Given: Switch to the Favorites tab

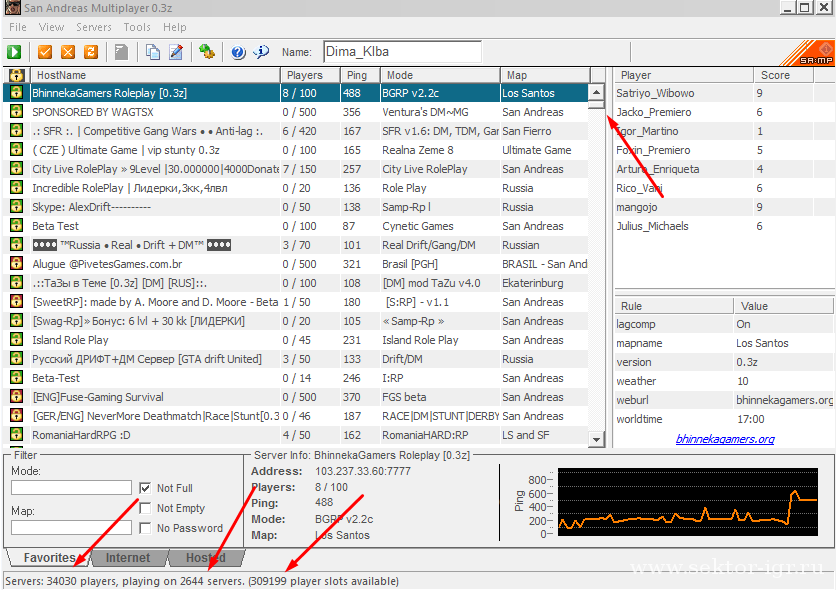Looking at the screenshot, I should click(49, 557).
